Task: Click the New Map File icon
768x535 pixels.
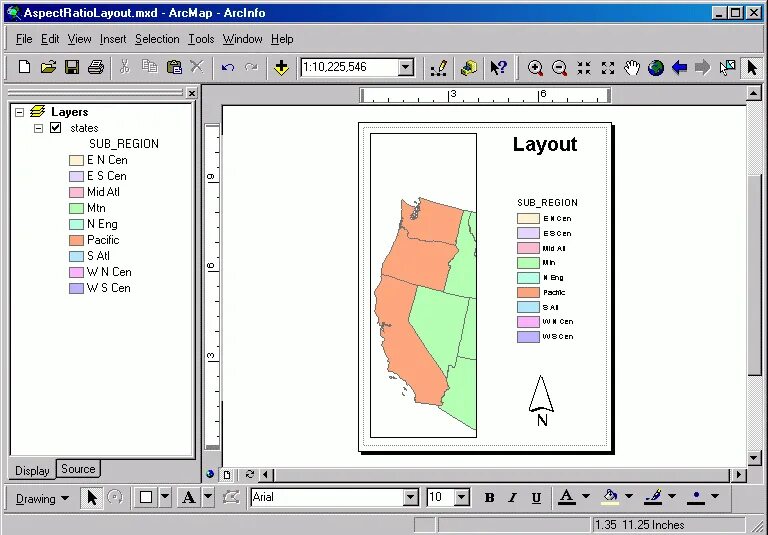Action: (x=24, y=67)
